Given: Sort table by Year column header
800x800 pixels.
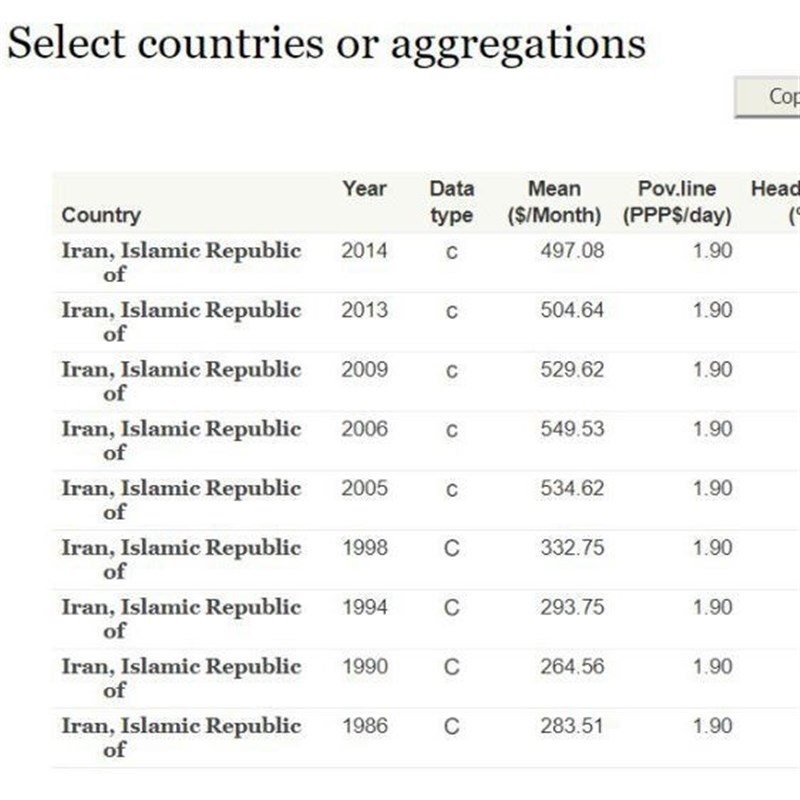Looking at the screenshot, I should pyautogui.click(x=364, y=189).
